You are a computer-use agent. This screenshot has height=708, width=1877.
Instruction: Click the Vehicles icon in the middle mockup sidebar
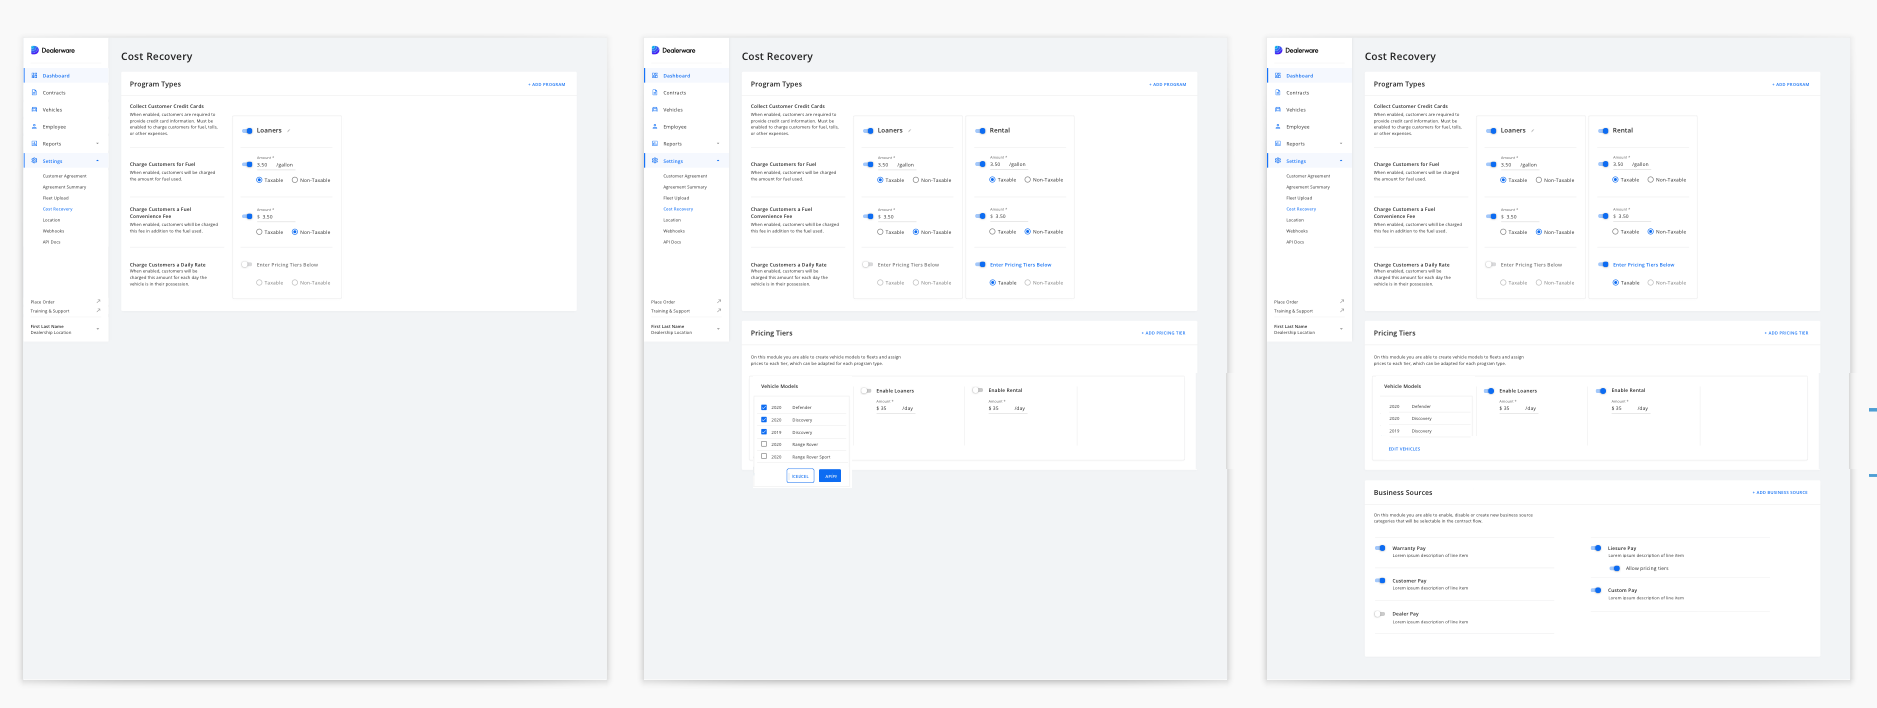[x=655, y=110]
